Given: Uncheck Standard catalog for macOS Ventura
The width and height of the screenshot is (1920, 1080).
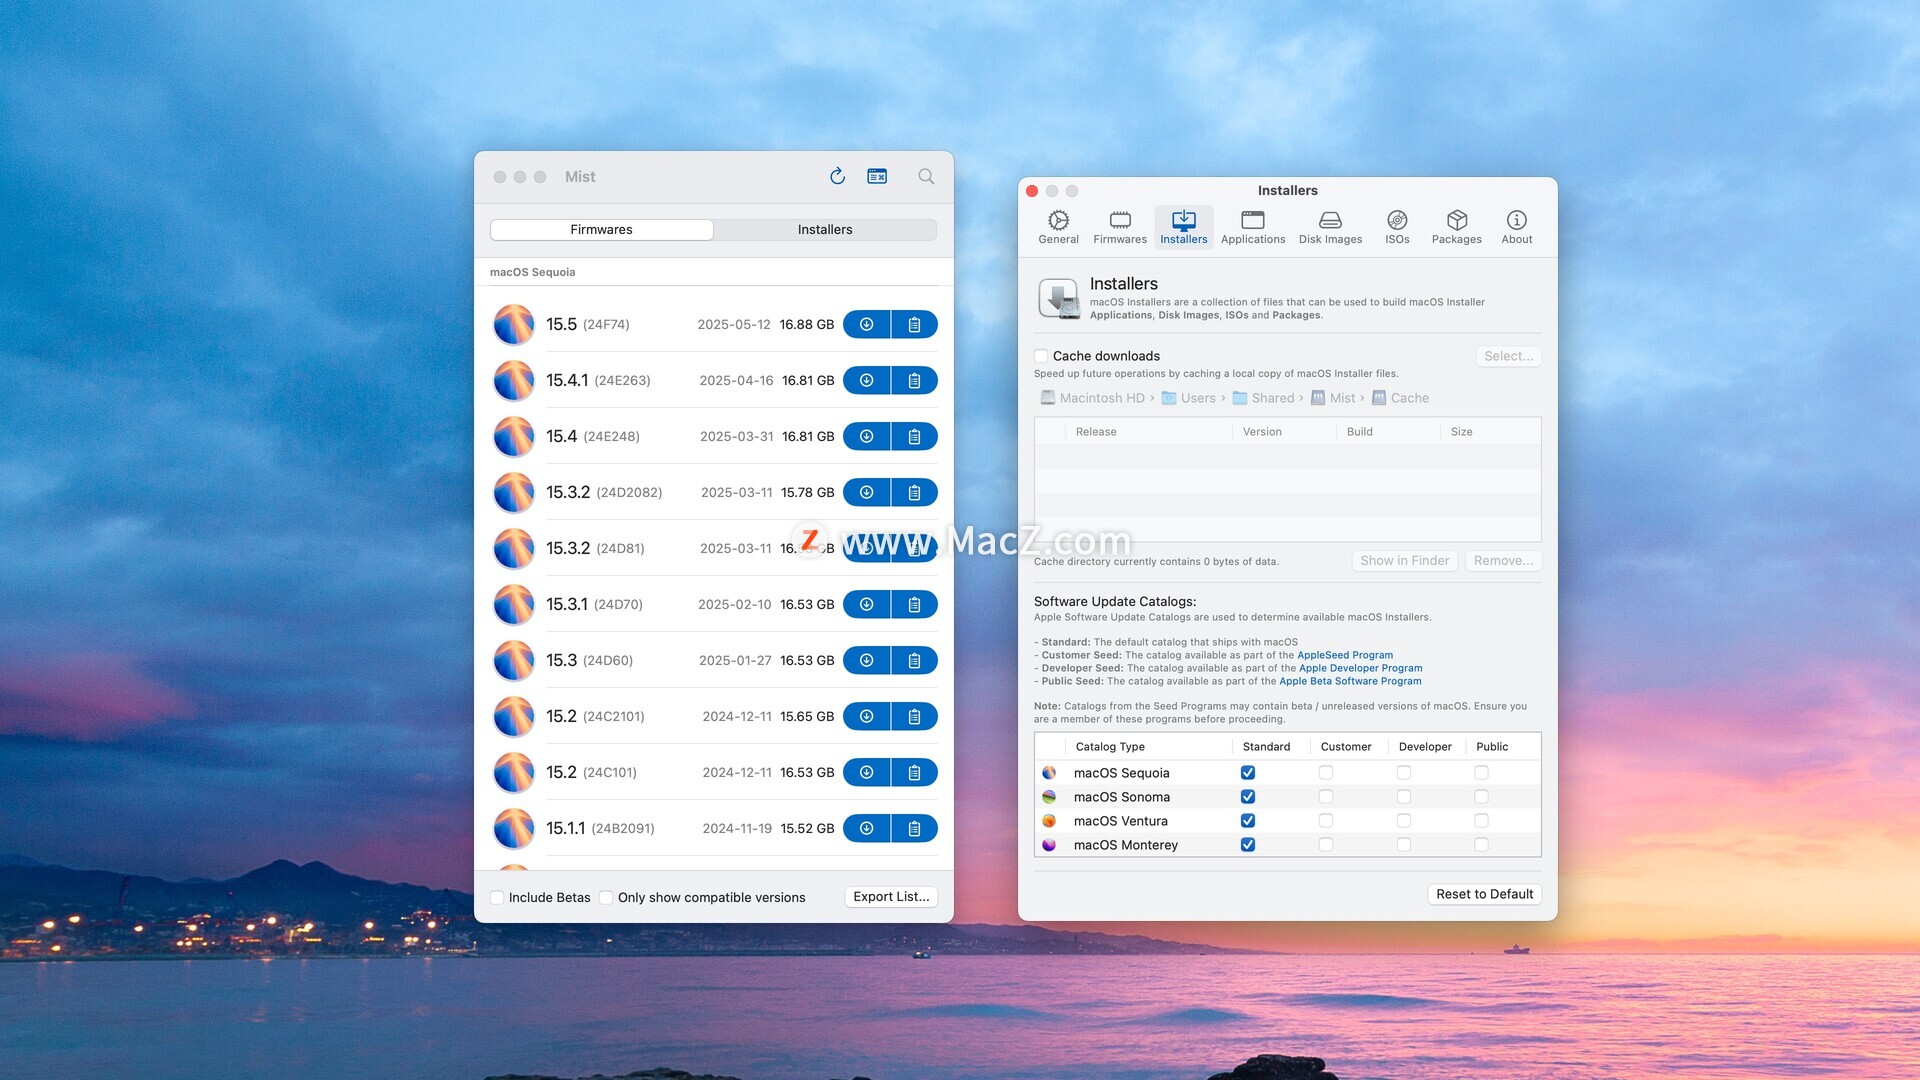Looking at the screenshot, I should 1248,820.
